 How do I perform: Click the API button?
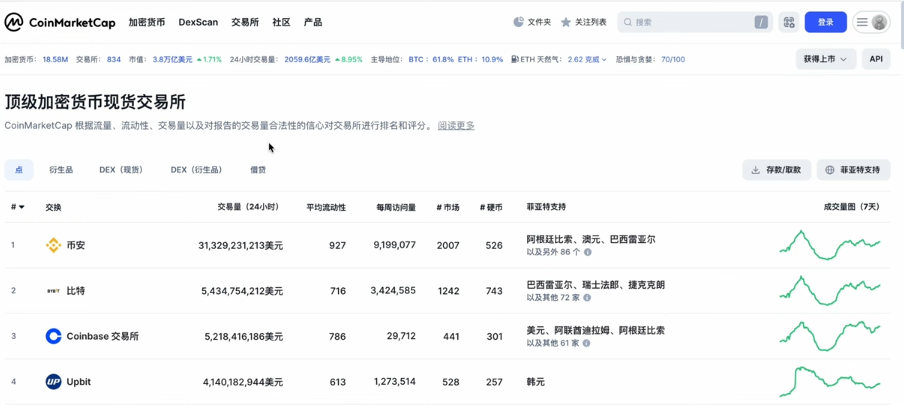click(876, 59)
